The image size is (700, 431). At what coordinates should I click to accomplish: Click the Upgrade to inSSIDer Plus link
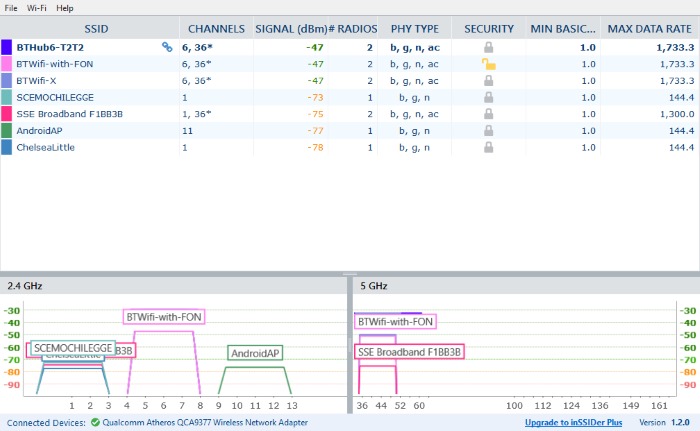coord(573,423)
